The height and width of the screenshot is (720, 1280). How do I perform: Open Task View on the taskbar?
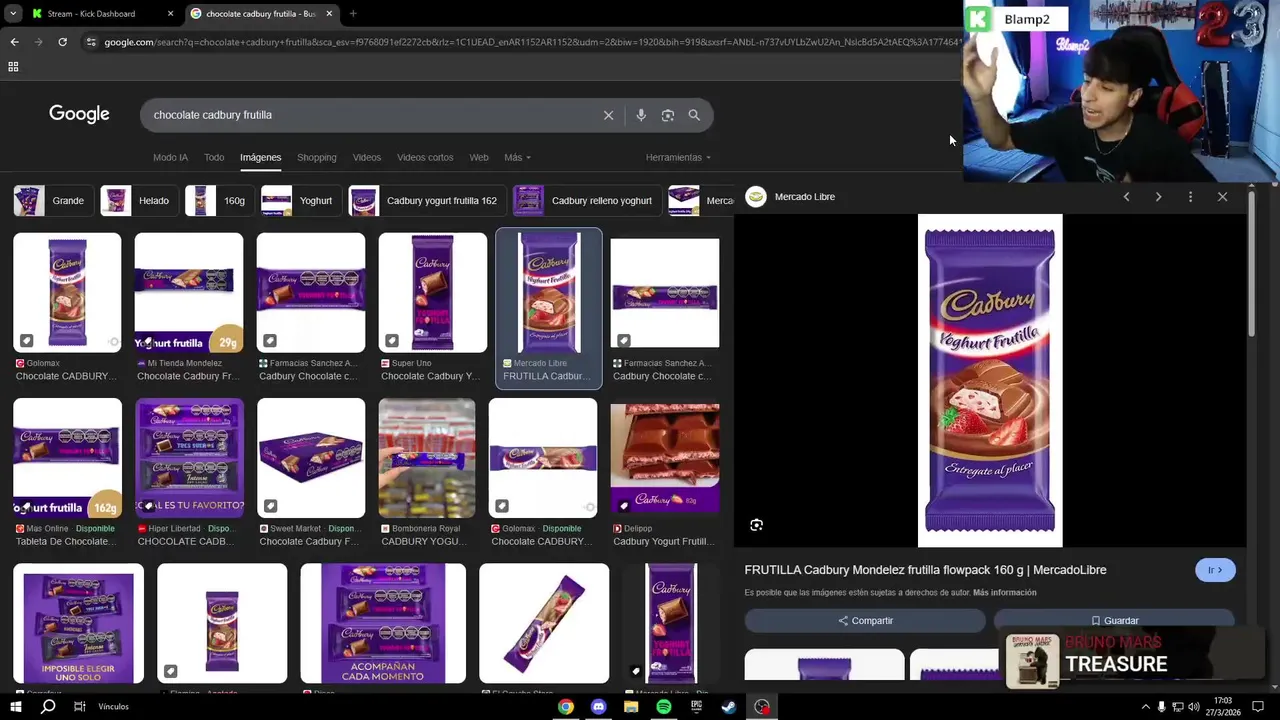pos(80,707)
